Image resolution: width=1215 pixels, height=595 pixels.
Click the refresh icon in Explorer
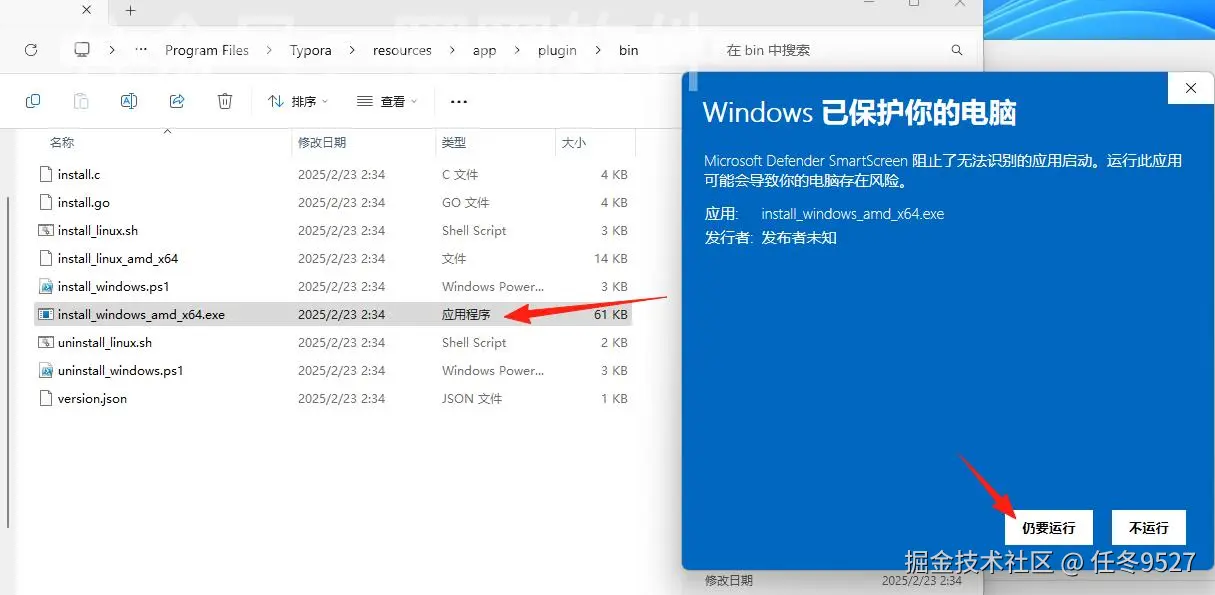[30, 49]
